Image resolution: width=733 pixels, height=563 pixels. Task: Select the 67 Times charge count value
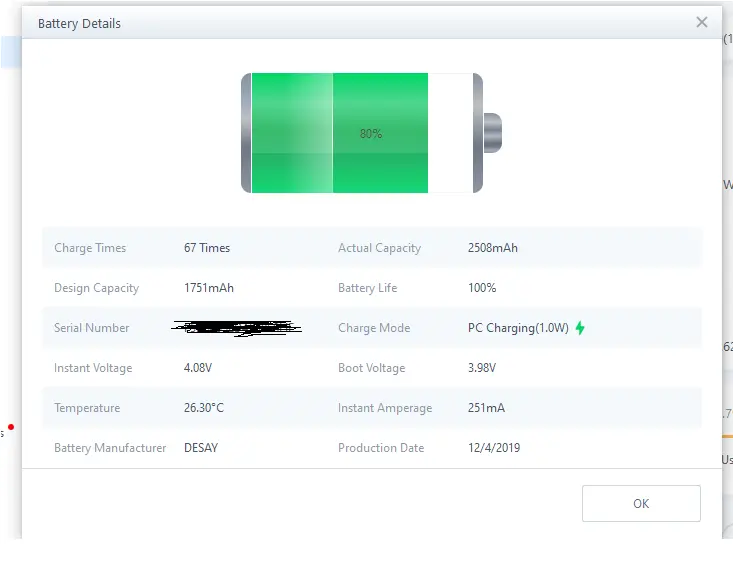point(207,248)
